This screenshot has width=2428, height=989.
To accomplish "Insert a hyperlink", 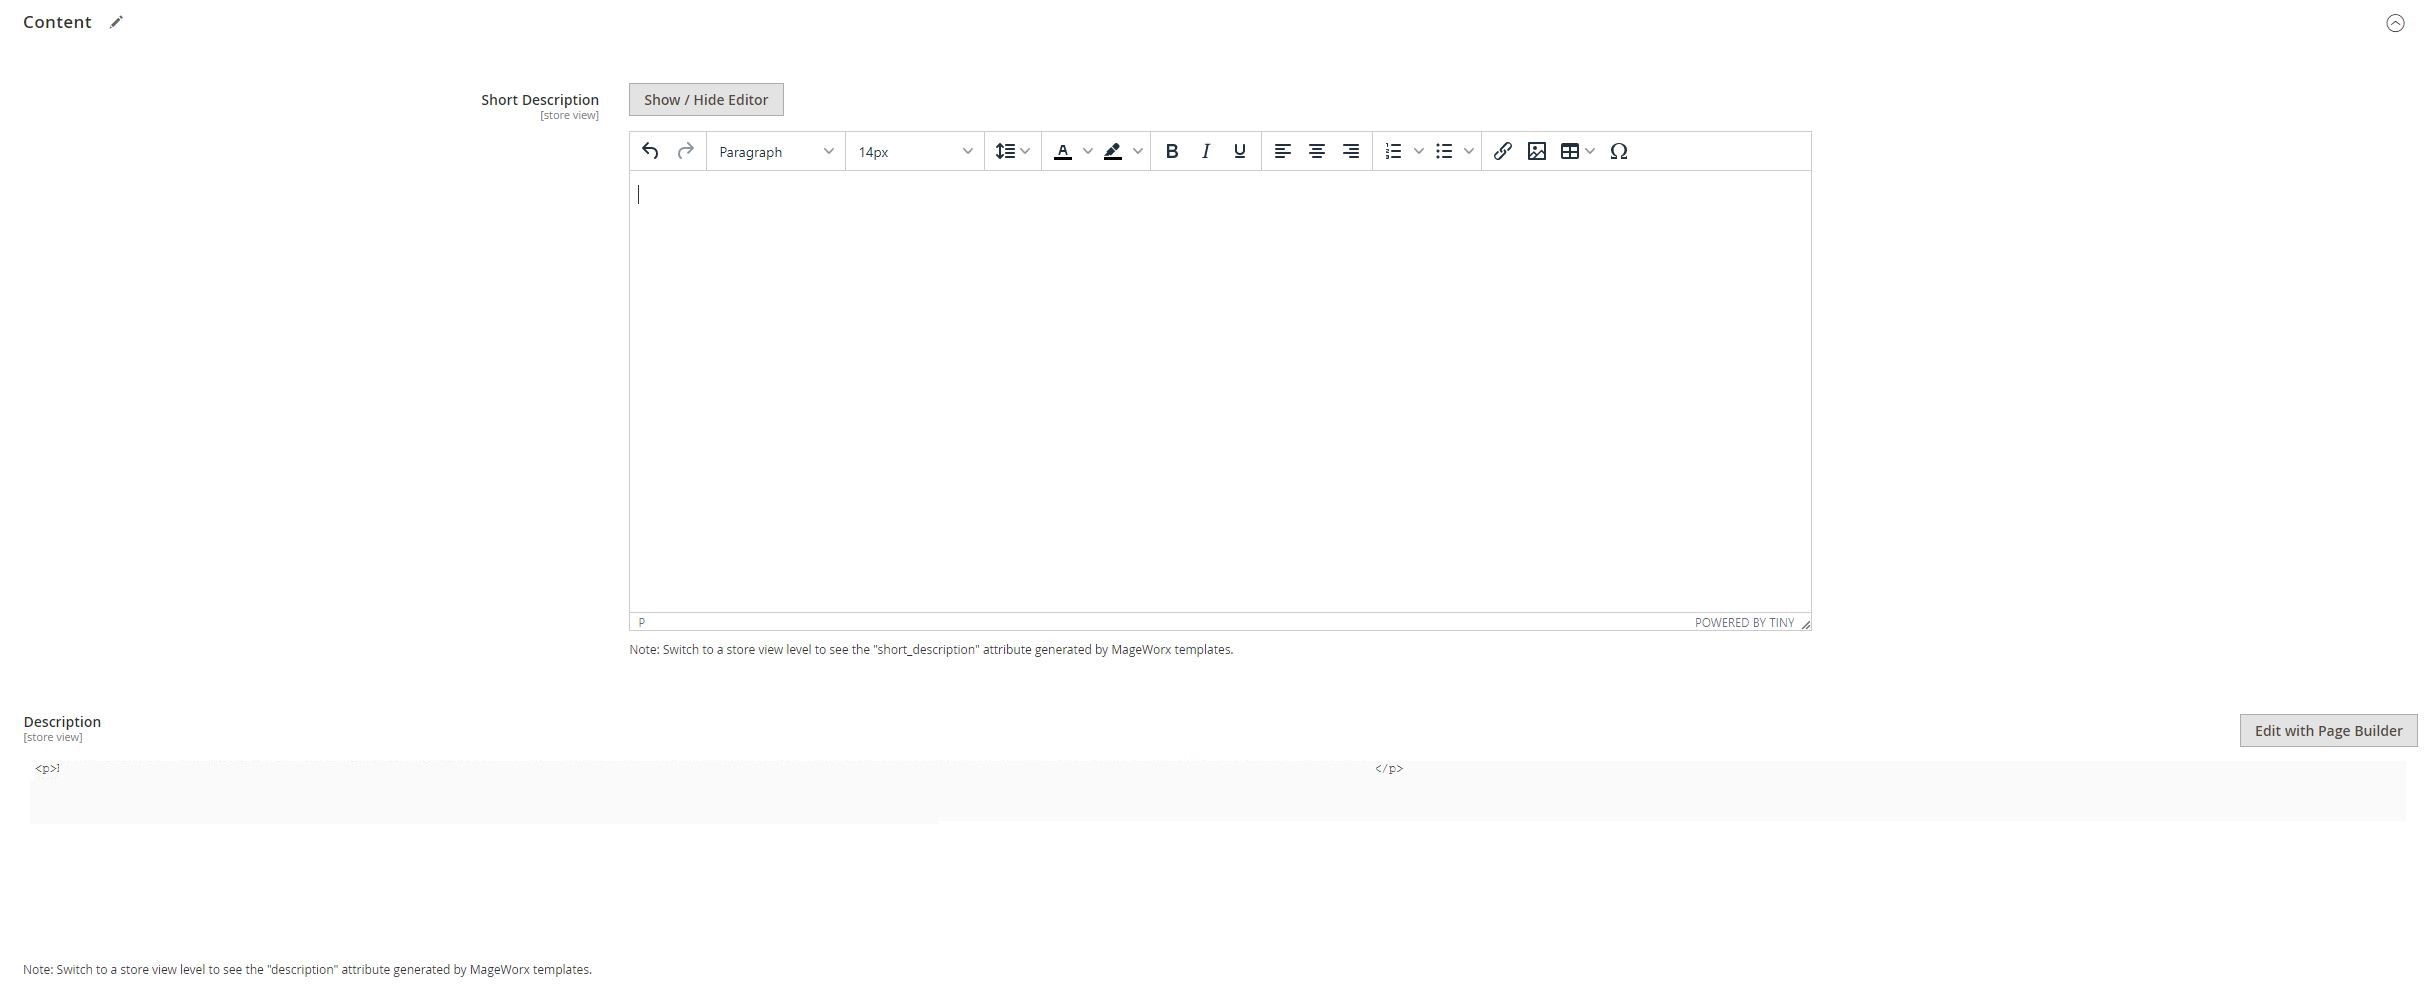I will (x=1503, y=151).
